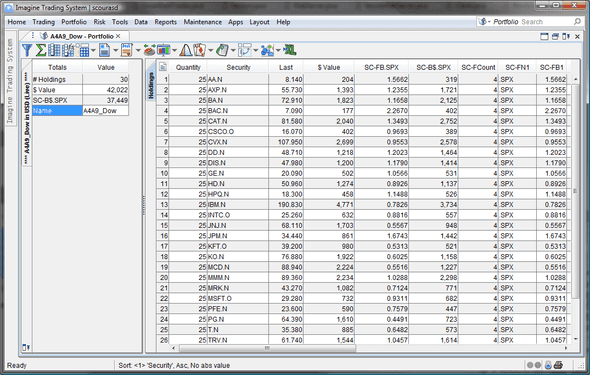
Task: Select the IBM.N security cell
Action: 238,205
